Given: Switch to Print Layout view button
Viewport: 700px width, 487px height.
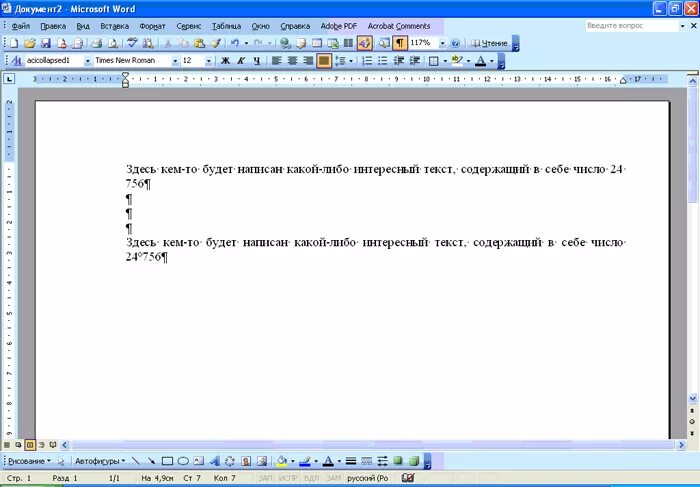Looking at the screenshot, I should (x=30, y=445).
